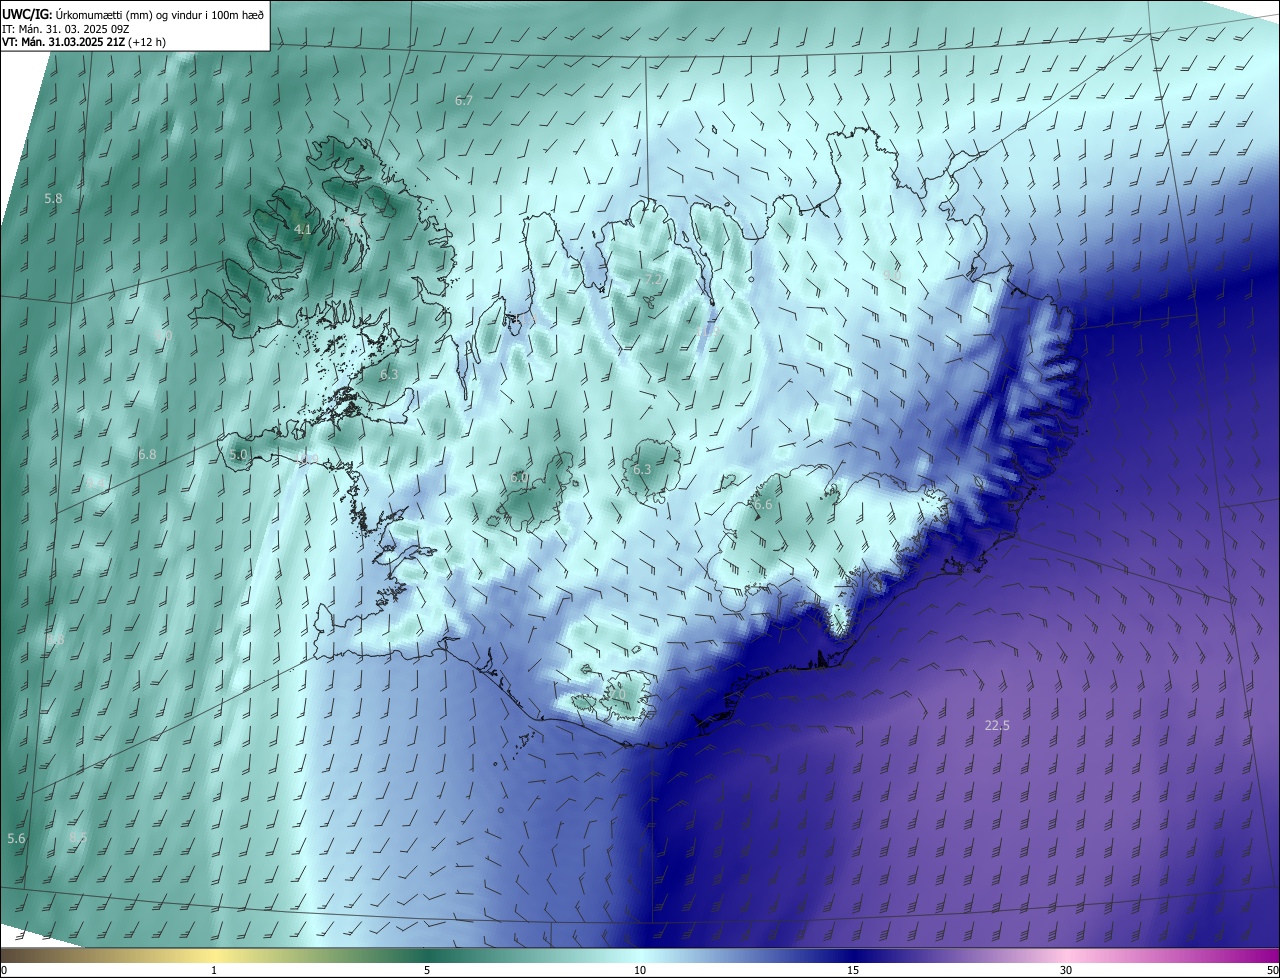Click the "UWC/IG:" title label

26,13
